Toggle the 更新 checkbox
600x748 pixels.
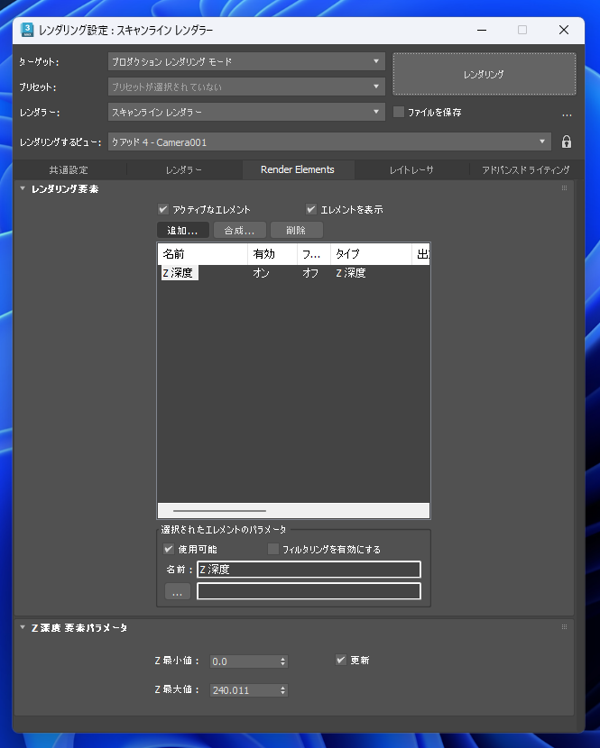coord(341,660)
